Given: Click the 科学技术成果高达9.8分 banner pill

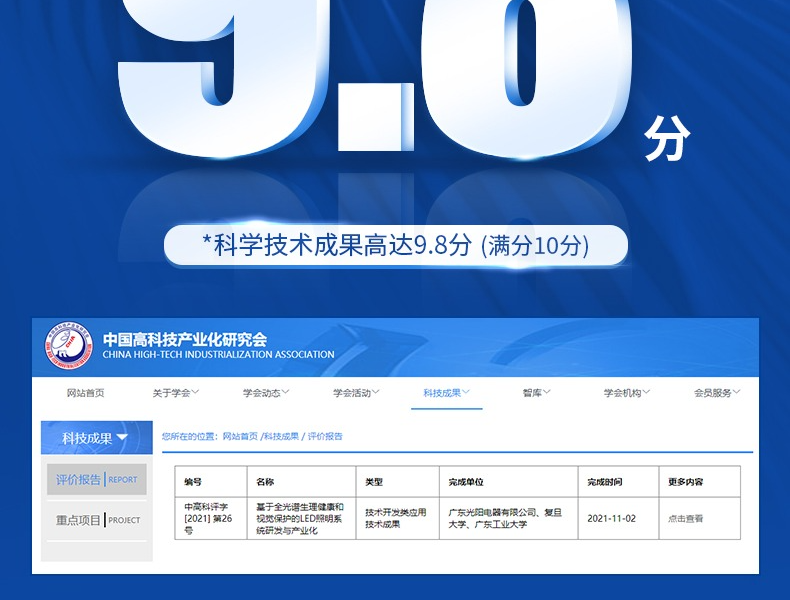Looking at the screenshot, I should (x=395, y=245).
